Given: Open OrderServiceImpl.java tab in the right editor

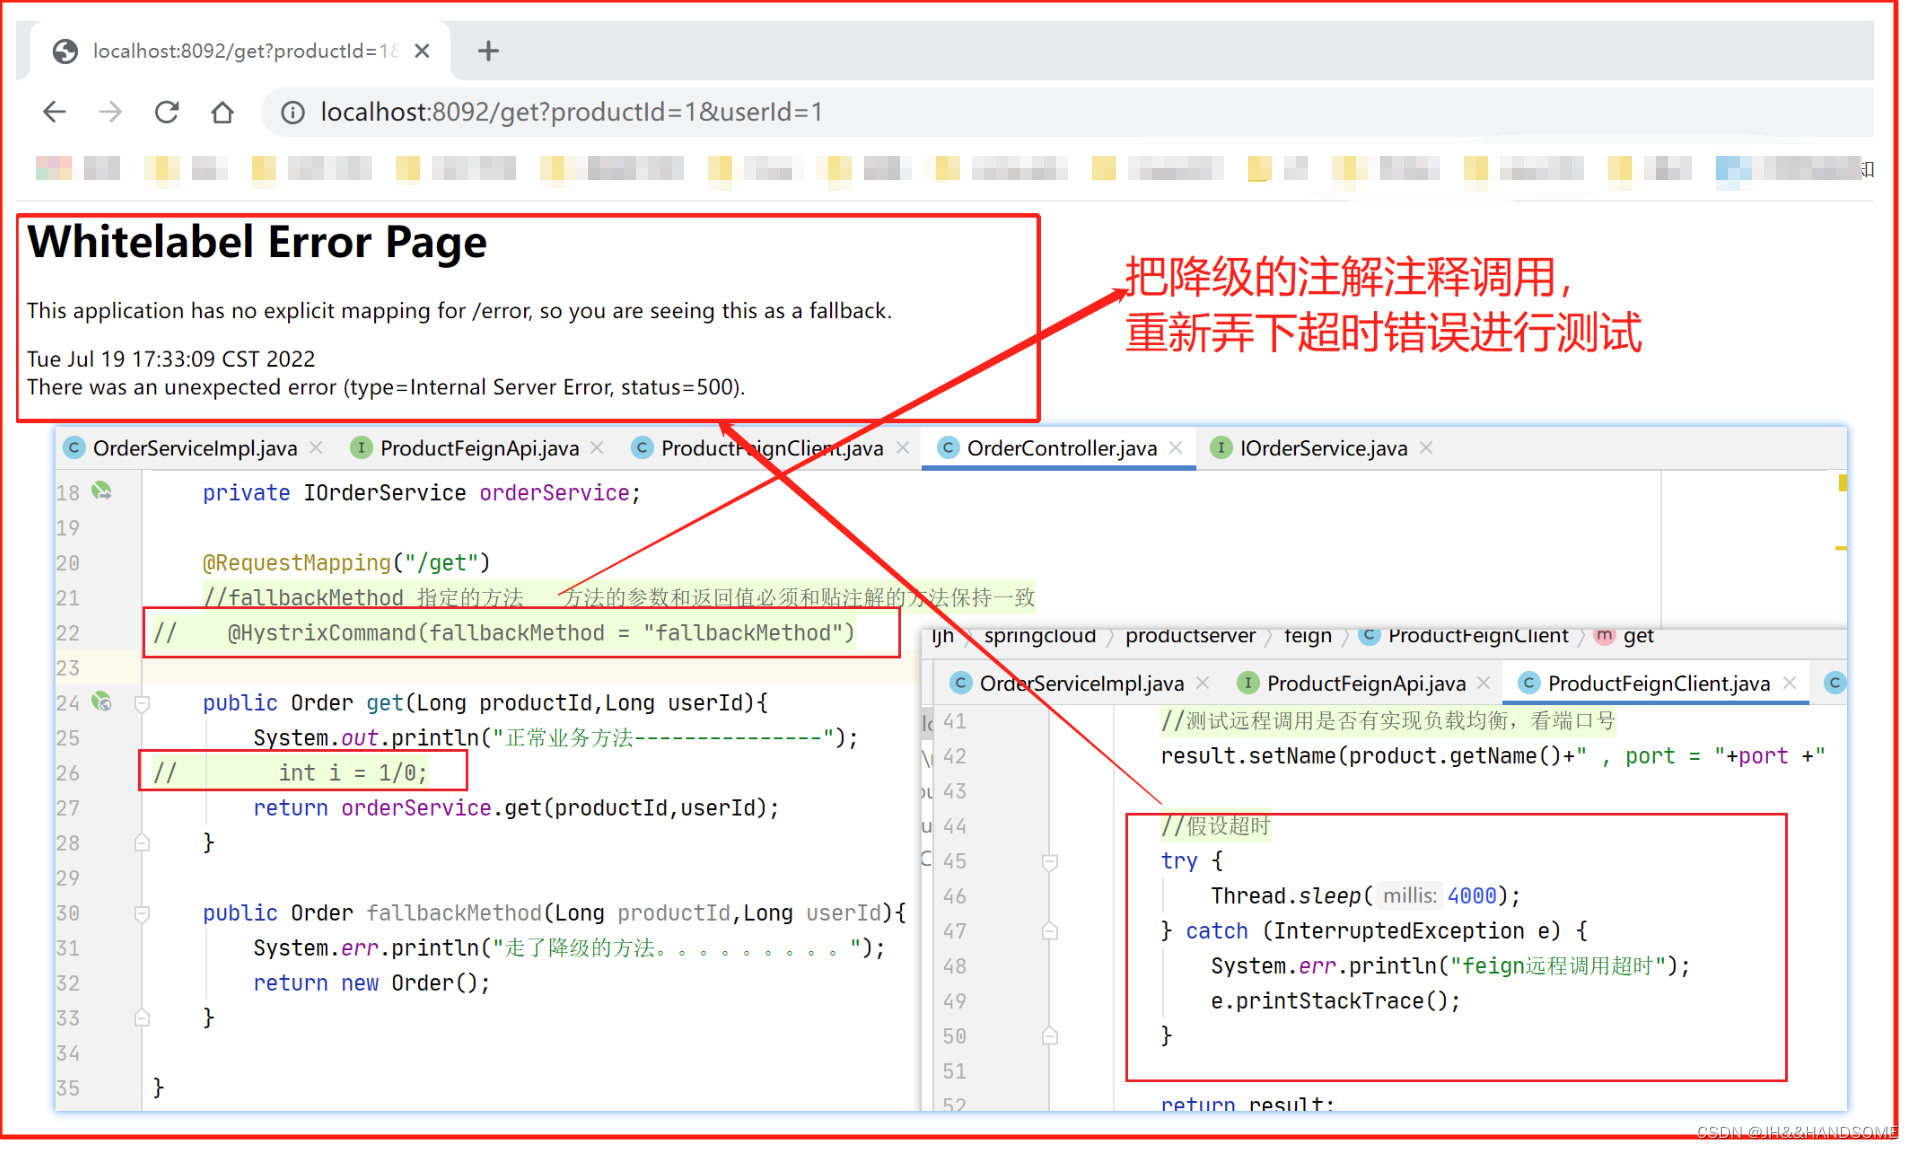Looking at the screenshot, I should (x=1080, y=683).
